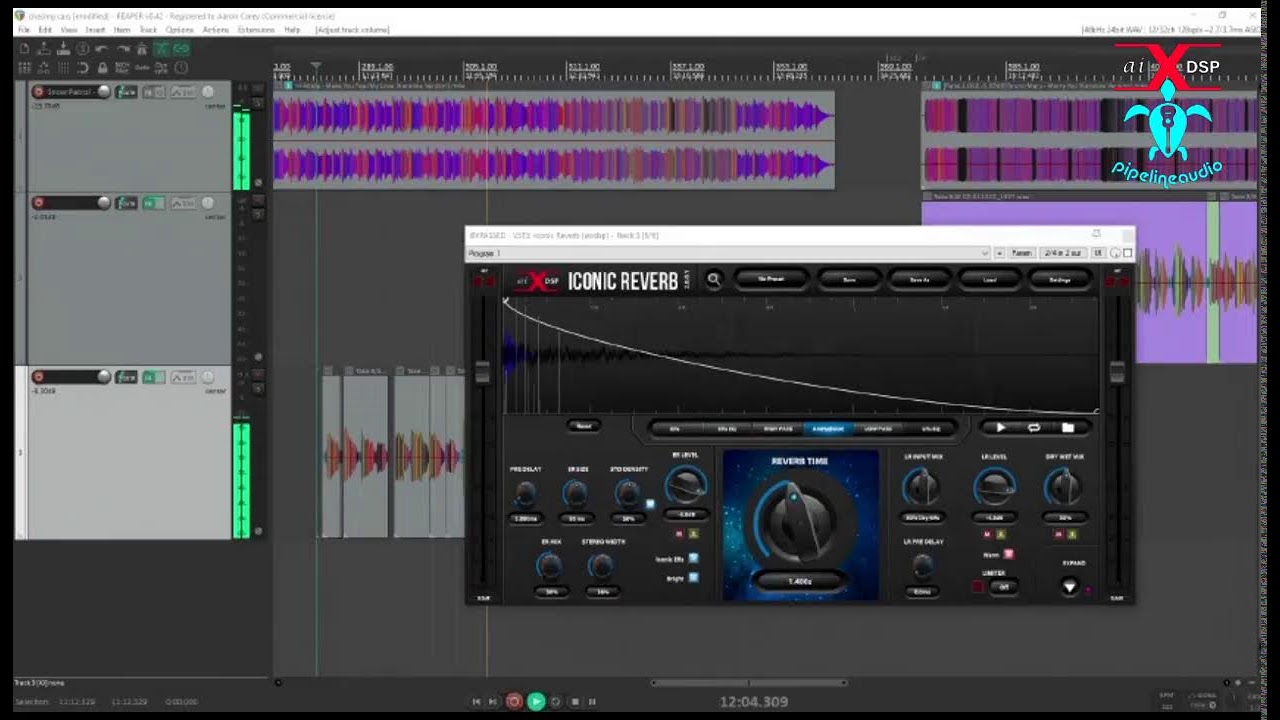The width and height of the screenshot is (1280, 720).
Task: Open the Options menu
Action: click(x=179, y=30)
